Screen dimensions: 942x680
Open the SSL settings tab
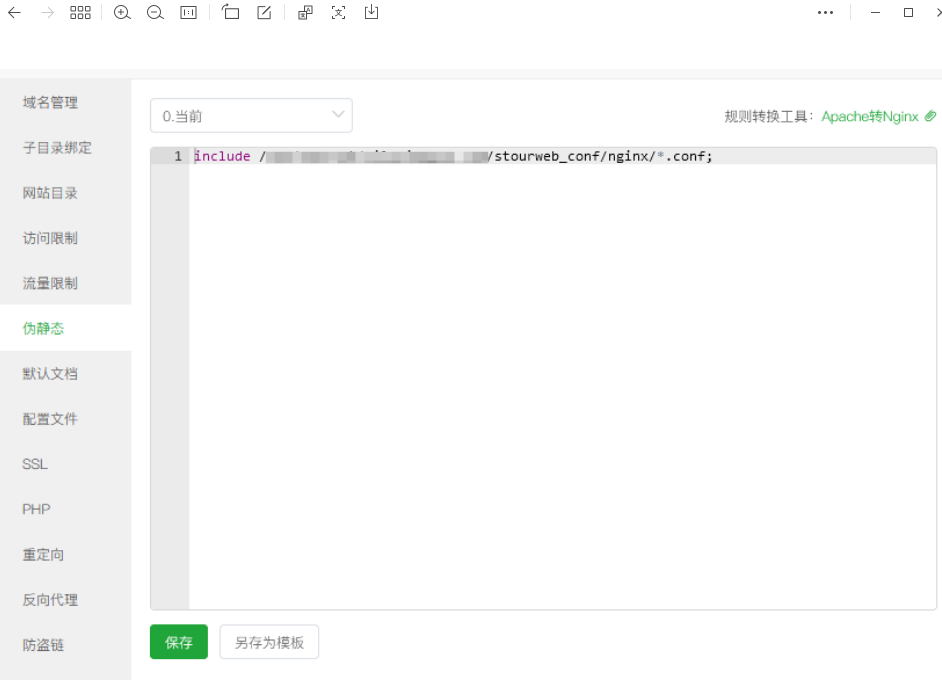pos(35,464)
